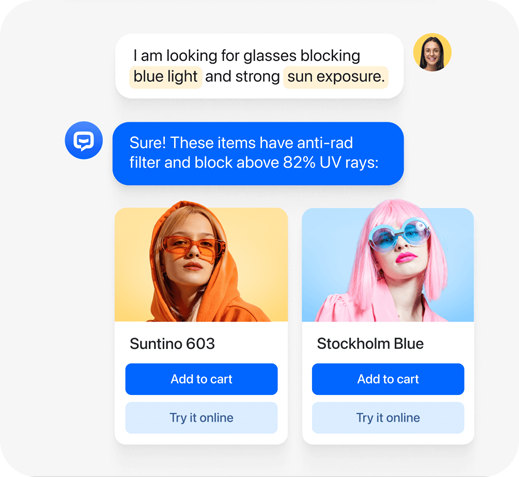This screenshot has width=519, height=477.
Task: Open the Suntino 603 product photo
Action: tap(201, 263)
